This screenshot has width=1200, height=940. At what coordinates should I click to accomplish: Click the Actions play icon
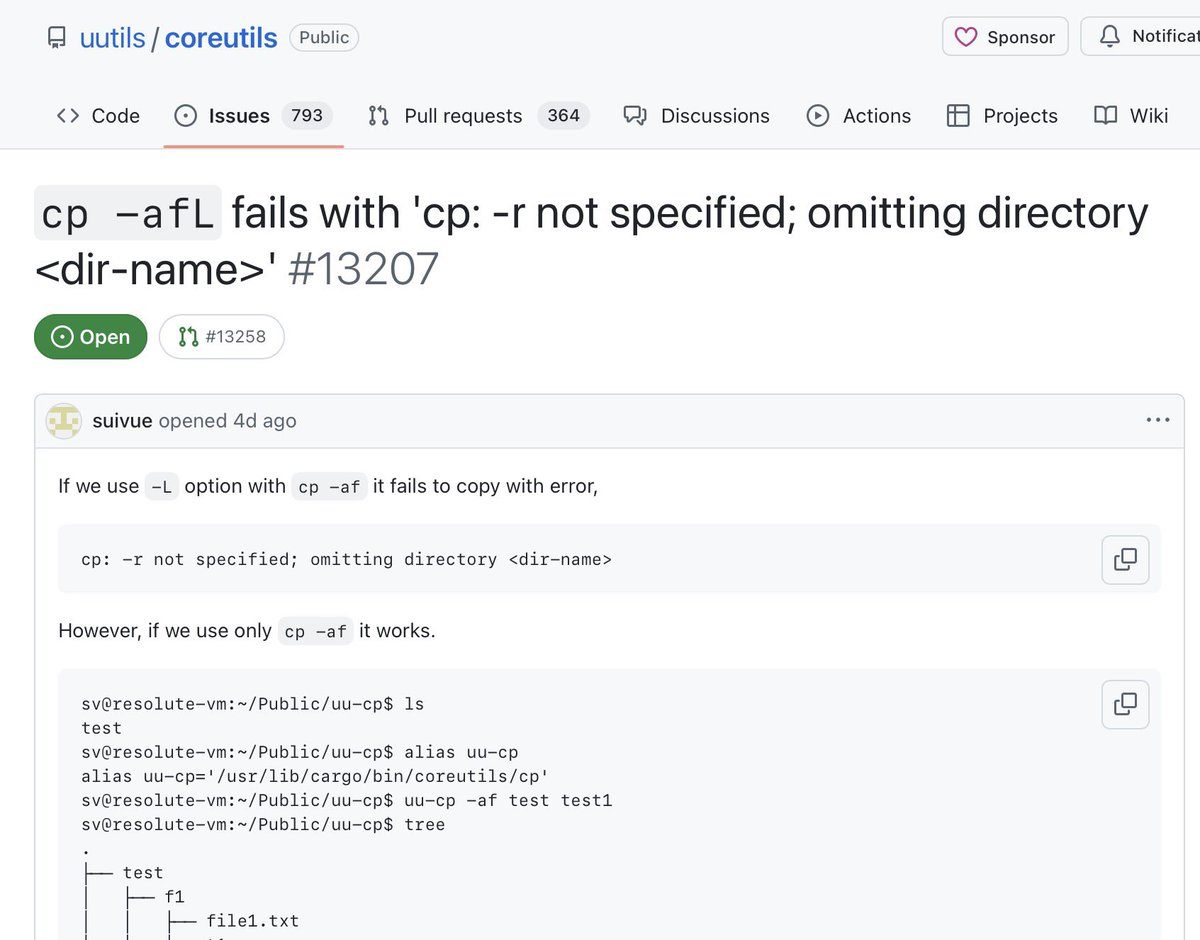pyautogui.click(x=818, y=116)
